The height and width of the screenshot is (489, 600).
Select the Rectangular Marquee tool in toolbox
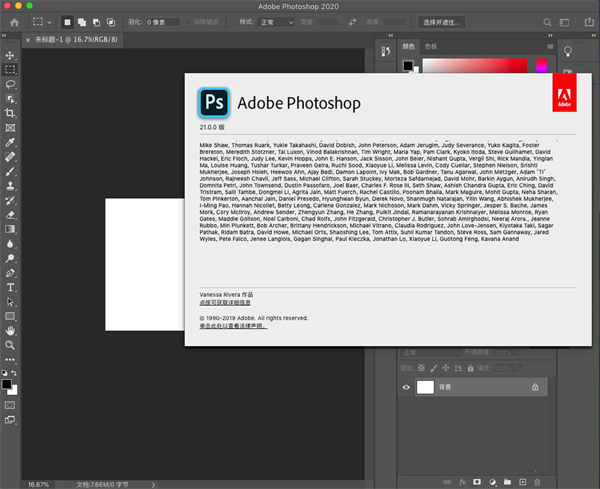[10, 70]
